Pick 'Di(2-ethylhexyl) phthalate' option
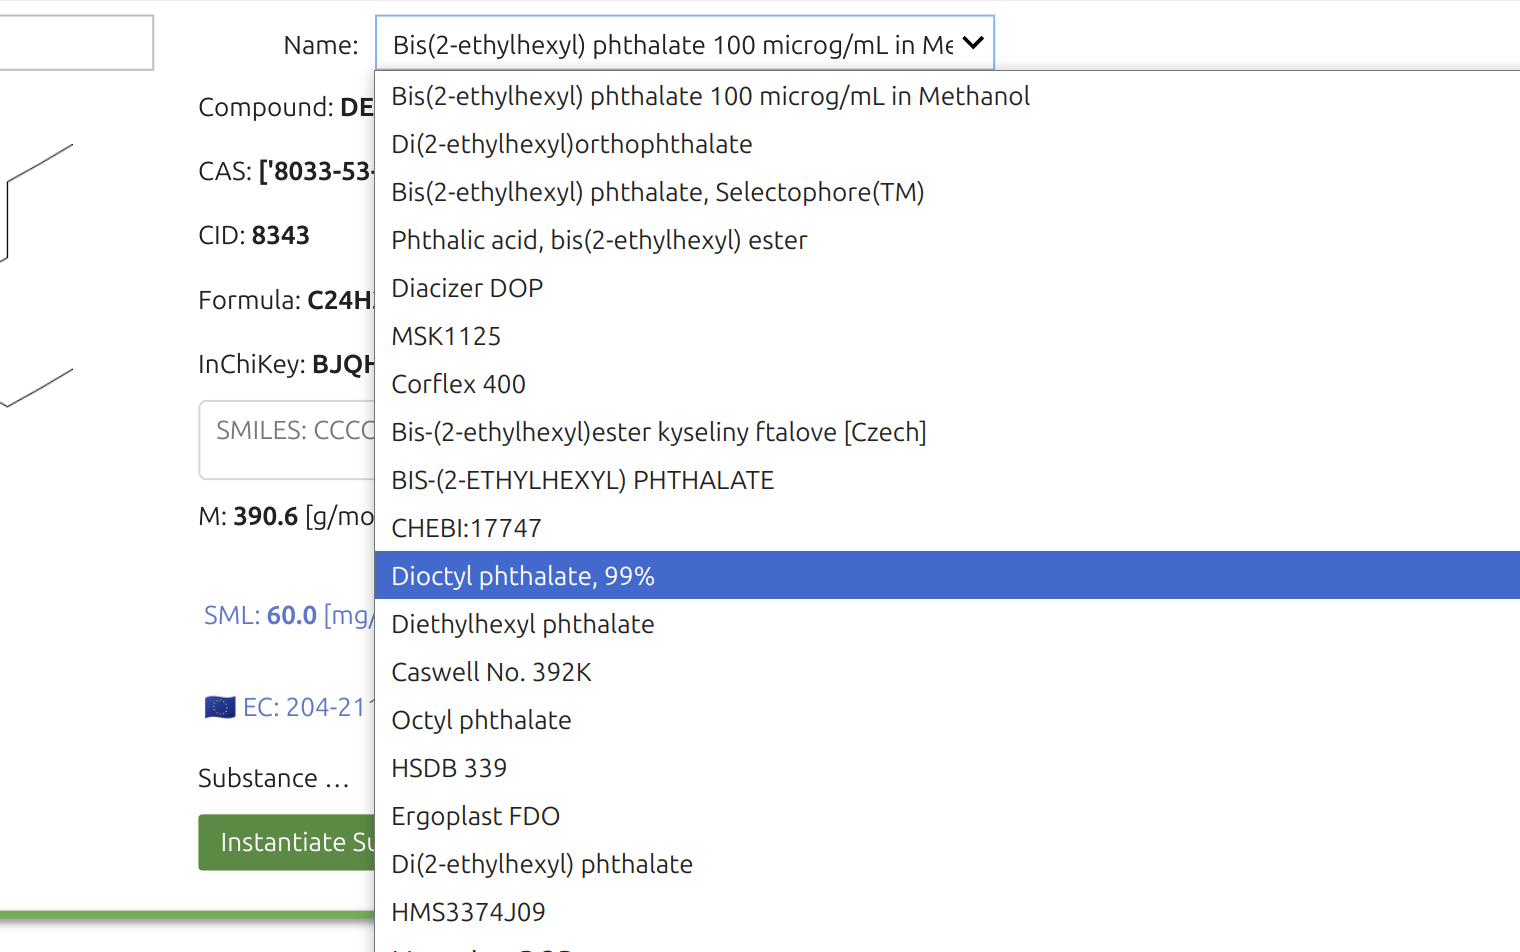Viewport: 1520px width, 952px height. point(947,864)
